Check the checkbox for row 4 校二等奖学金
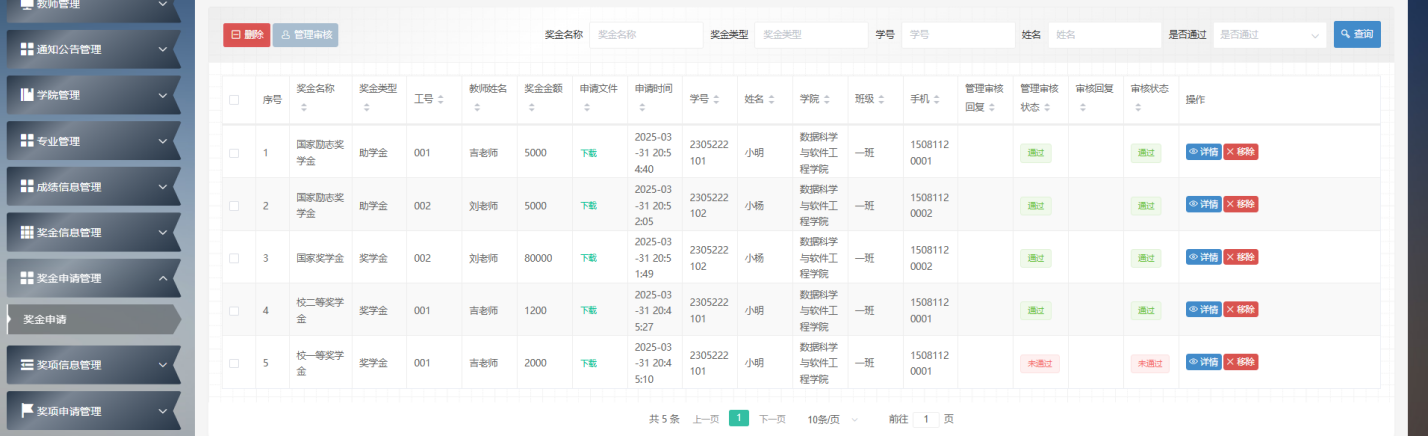1428x436 pixels. [234, 310]
